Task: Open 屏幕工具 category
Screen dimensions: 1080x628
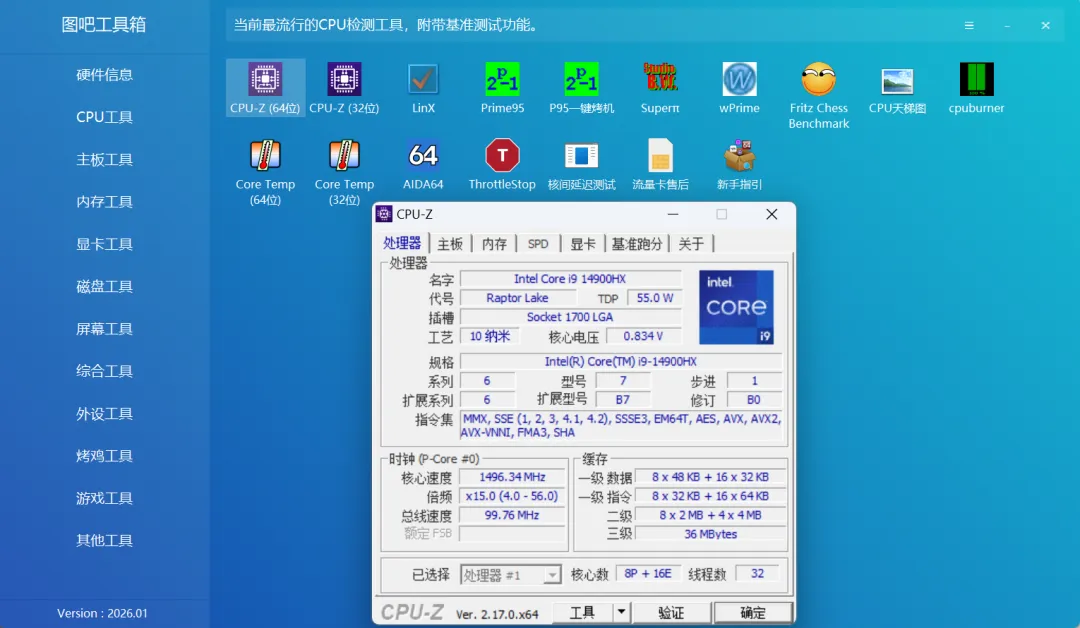Action: 104,328
